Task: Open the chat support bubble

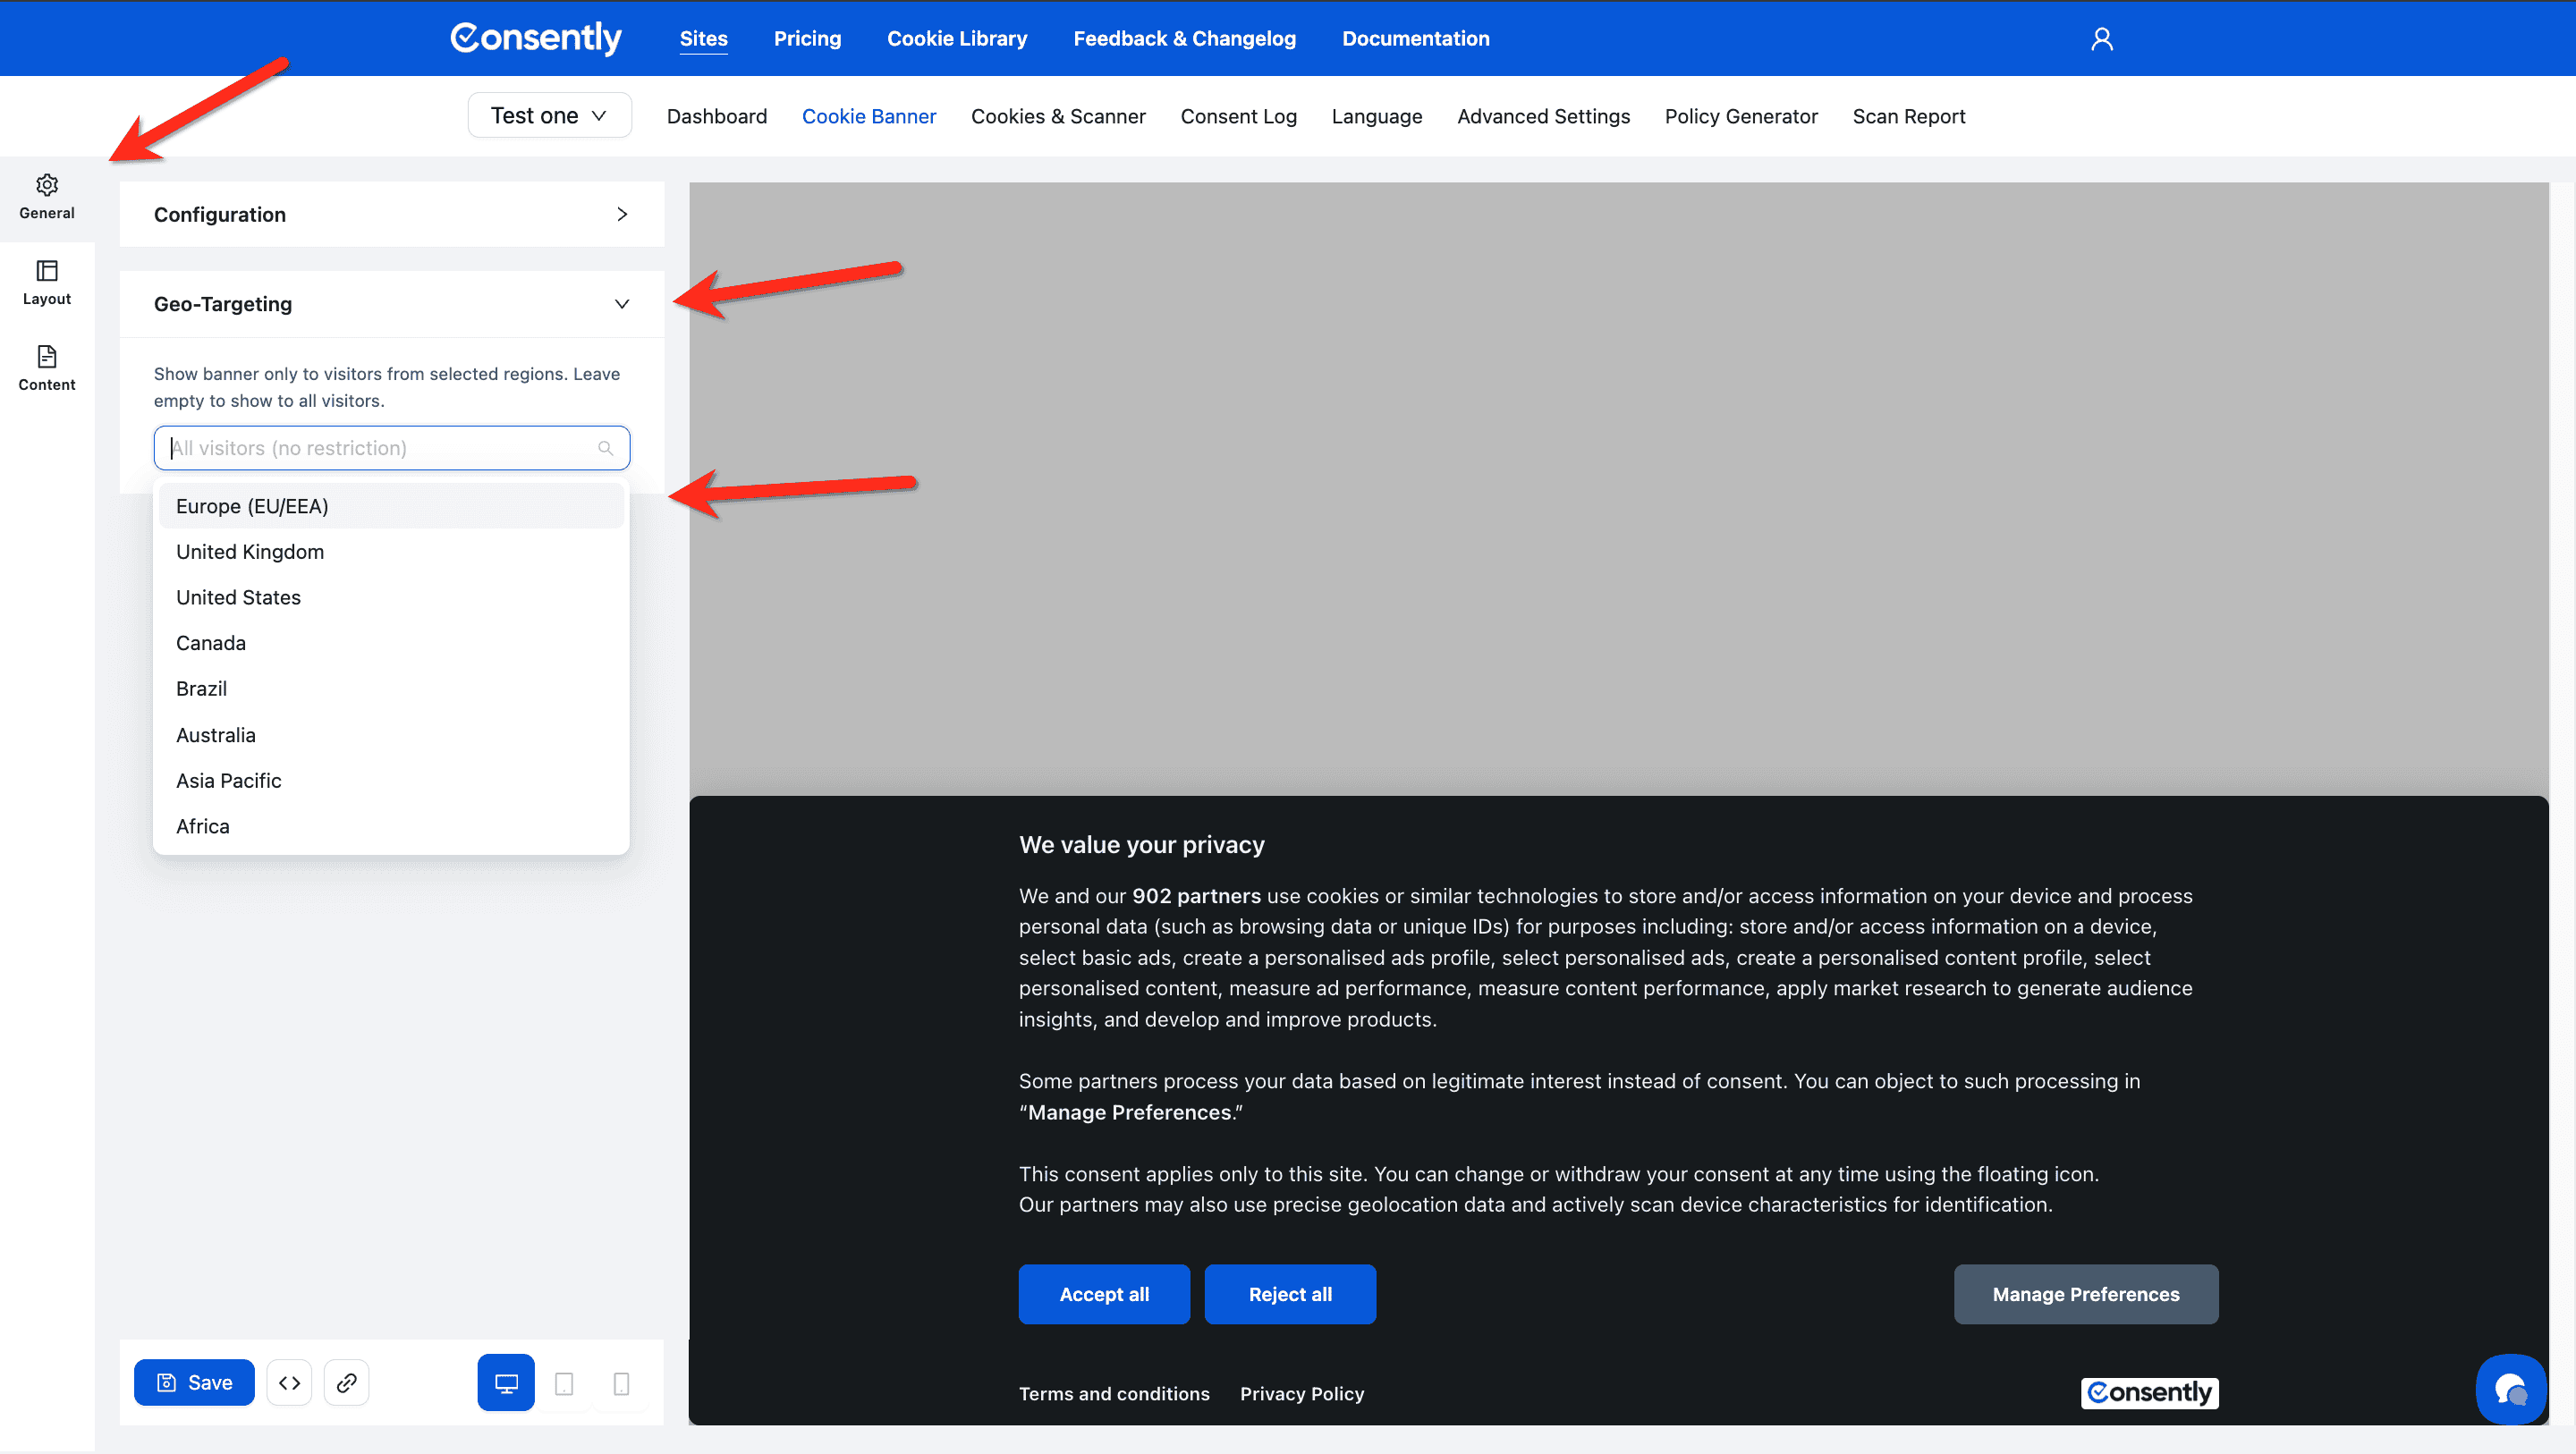Action: tap(2510, 1388)
